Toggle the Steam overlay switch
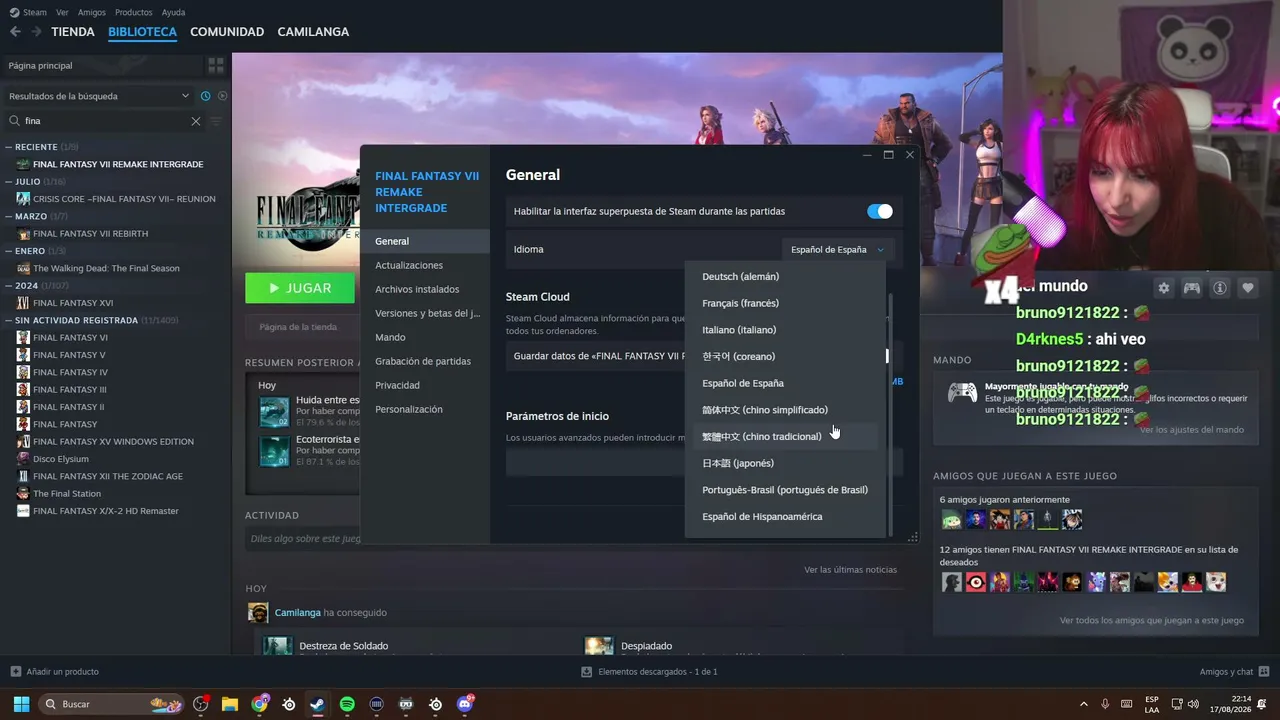Viewport: 1280px width, 720px height. (x=880, y=211)
